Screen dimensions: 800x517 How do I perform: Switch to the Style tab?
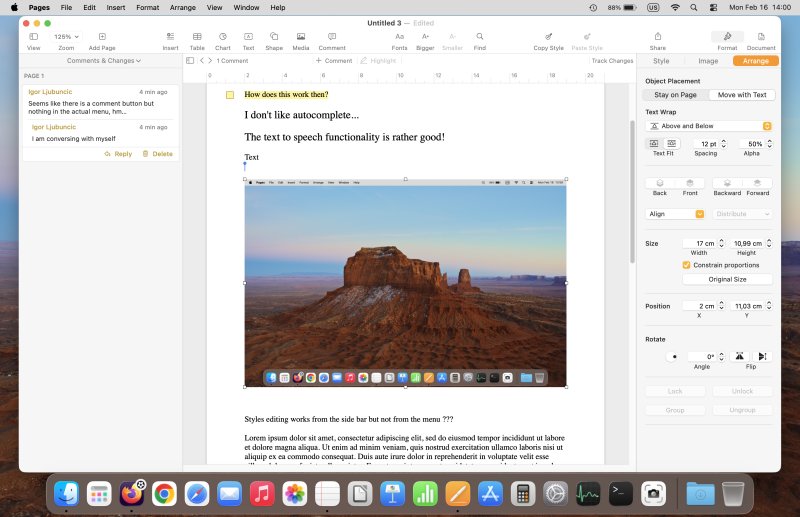[661, 61]
